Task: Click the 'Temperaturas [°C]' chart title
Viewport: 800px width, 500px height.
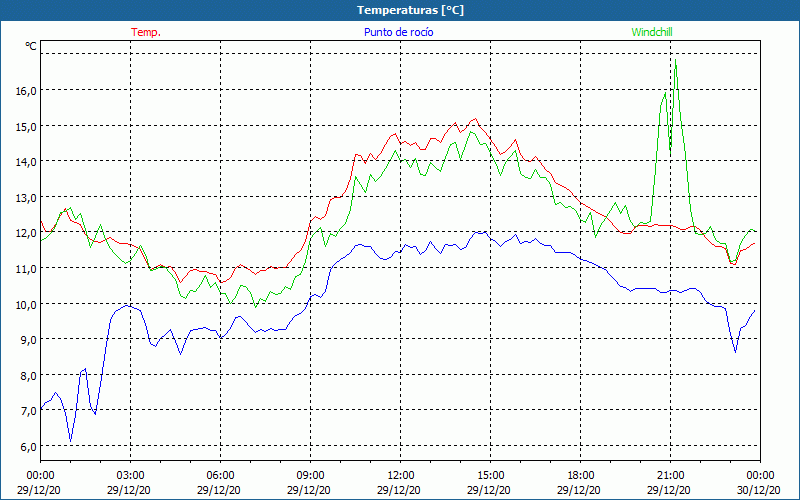Action: 410,10
